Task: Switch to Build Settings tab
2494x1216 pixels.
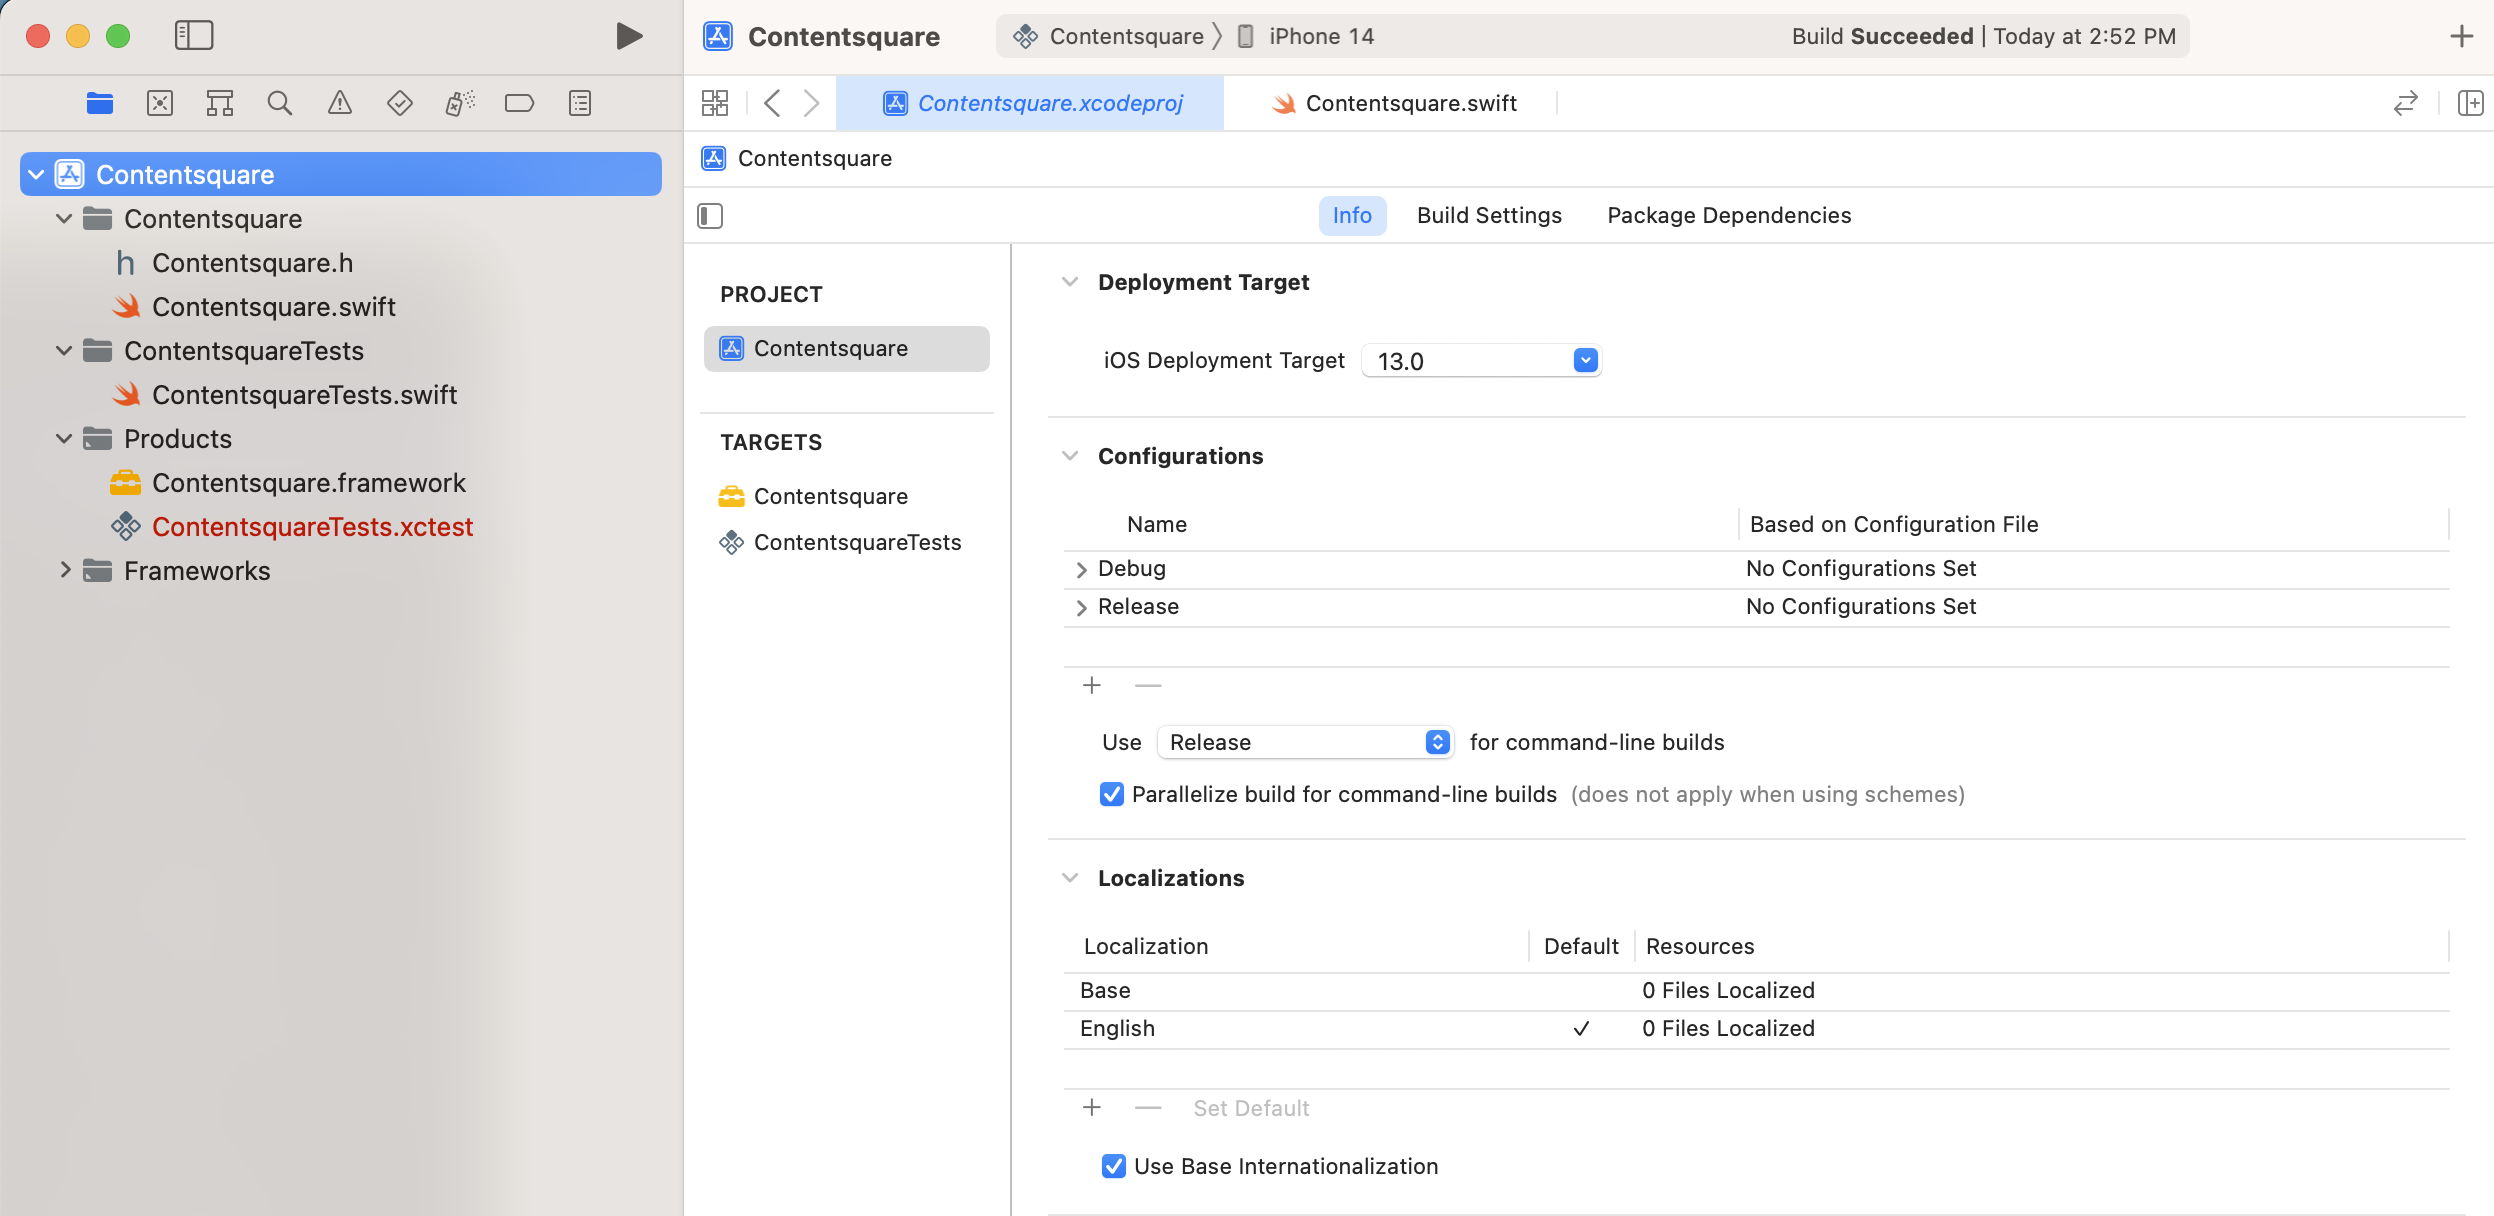Action: pos(1490,215)
